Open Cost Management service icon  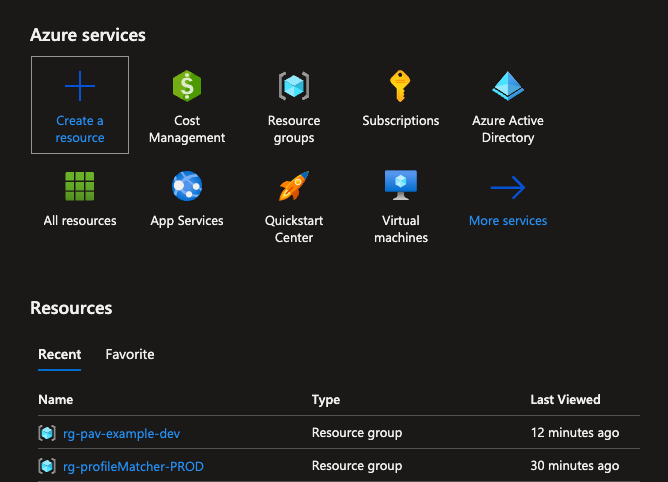[x=187, y=87]
